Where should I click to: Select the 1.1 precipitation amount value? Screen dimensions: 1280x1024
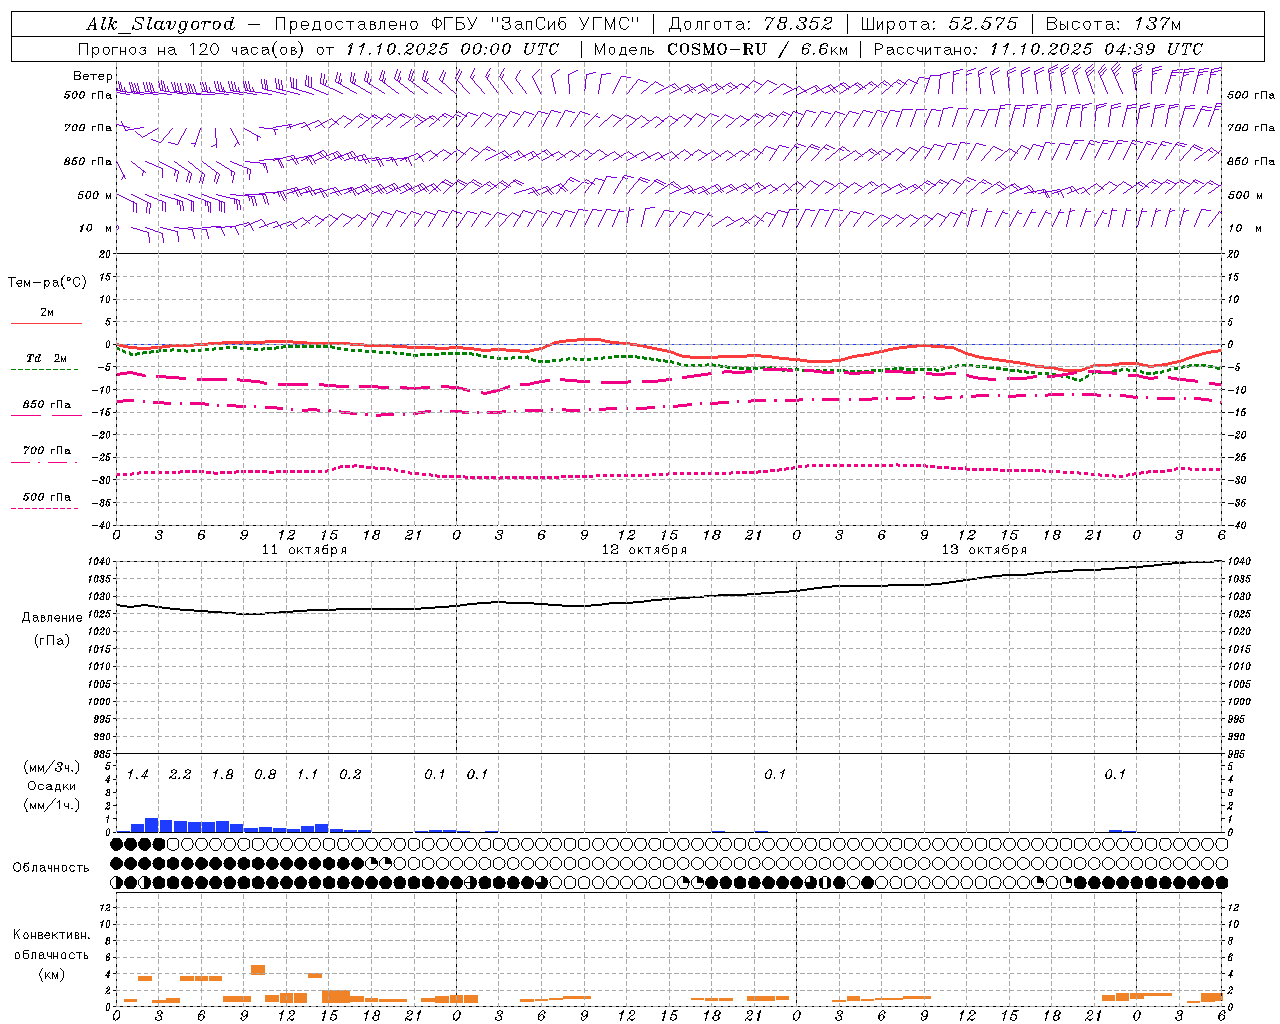coord(307,775)
